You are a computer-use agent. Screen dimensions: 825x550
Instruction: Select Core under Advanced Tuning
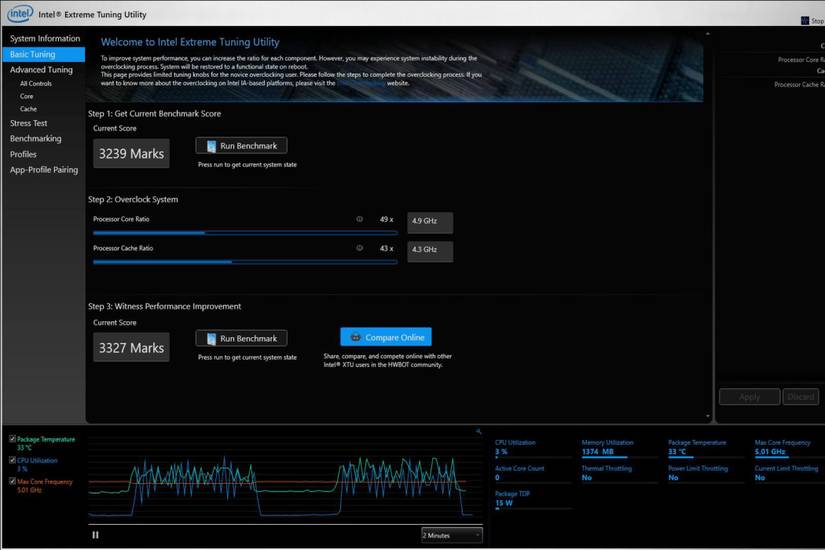coord(26,96)
